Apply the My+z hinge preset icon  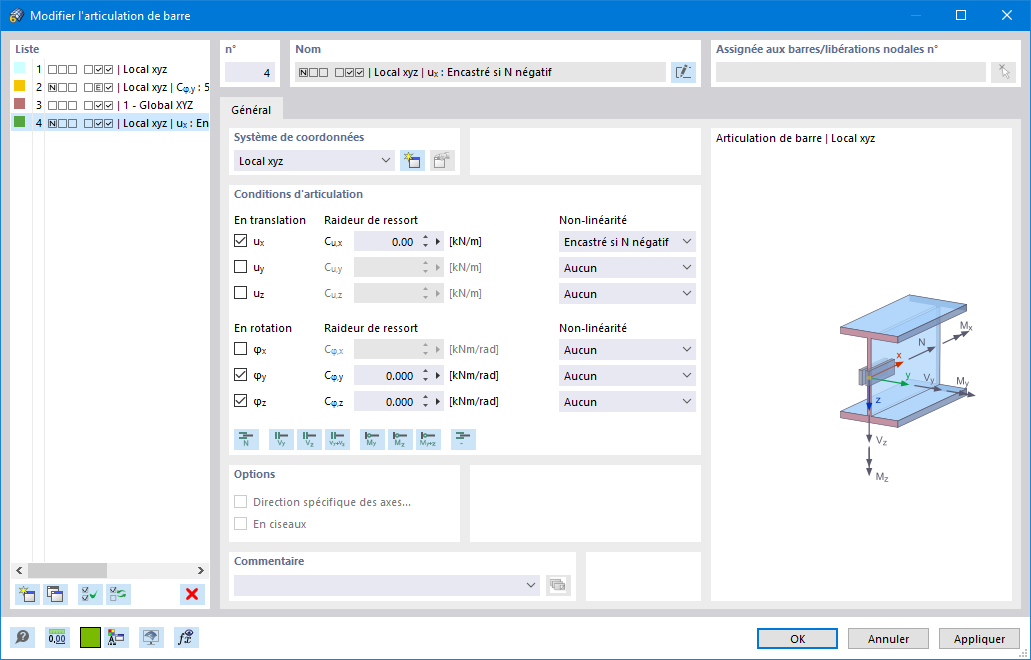point(428,439)
